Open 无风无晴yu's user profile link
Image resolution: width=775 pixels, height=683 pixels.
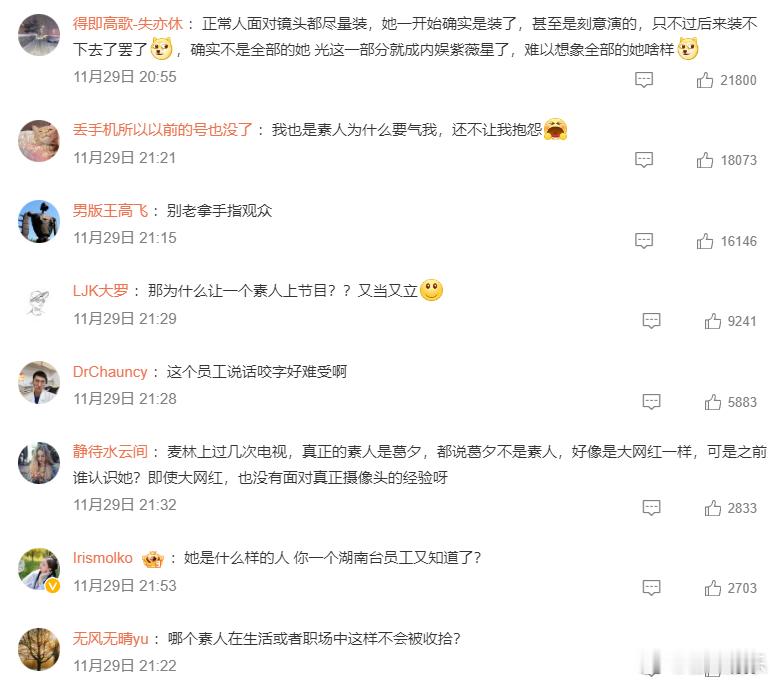111,639
